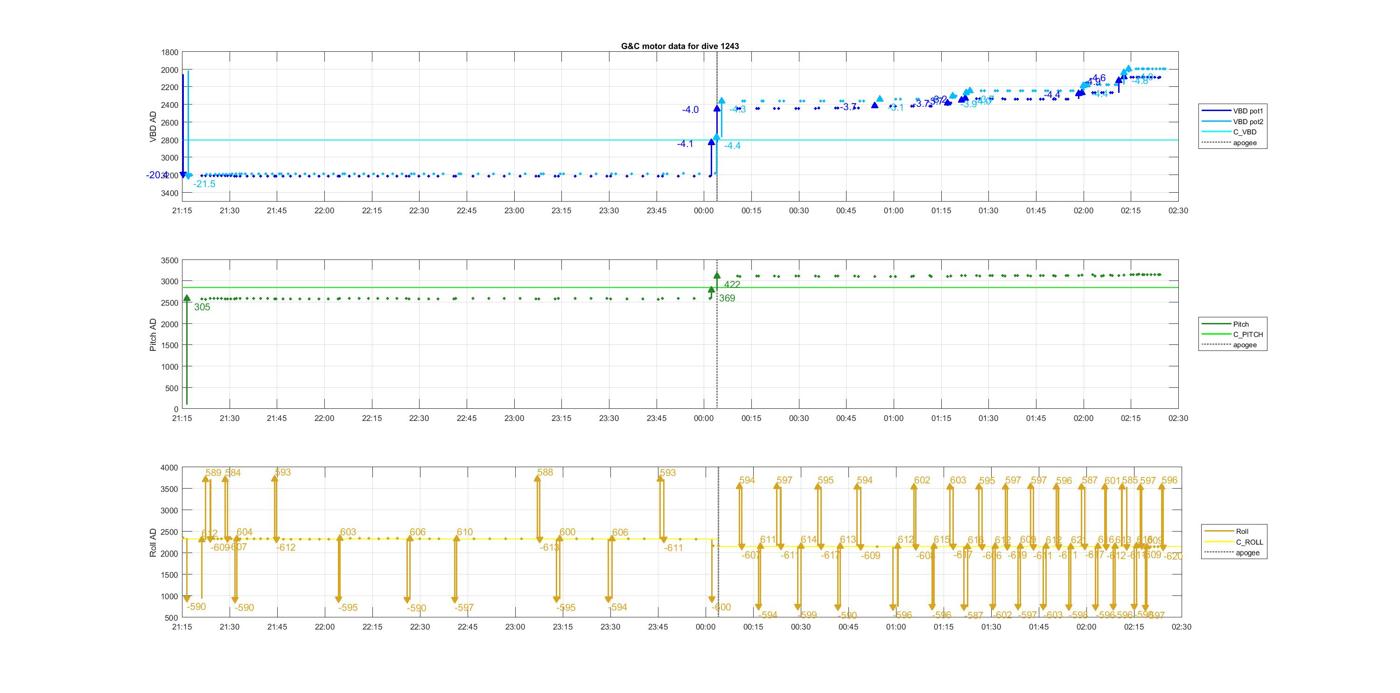
Task: Click the apogee dashed line in the Pitch plot
Action: tap(717, 334)
